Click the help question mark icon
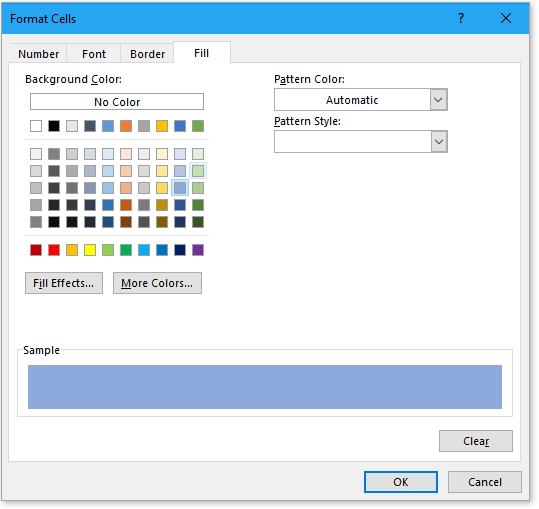Viewport: 539px width, 509px height. click(x=461, y=18)
